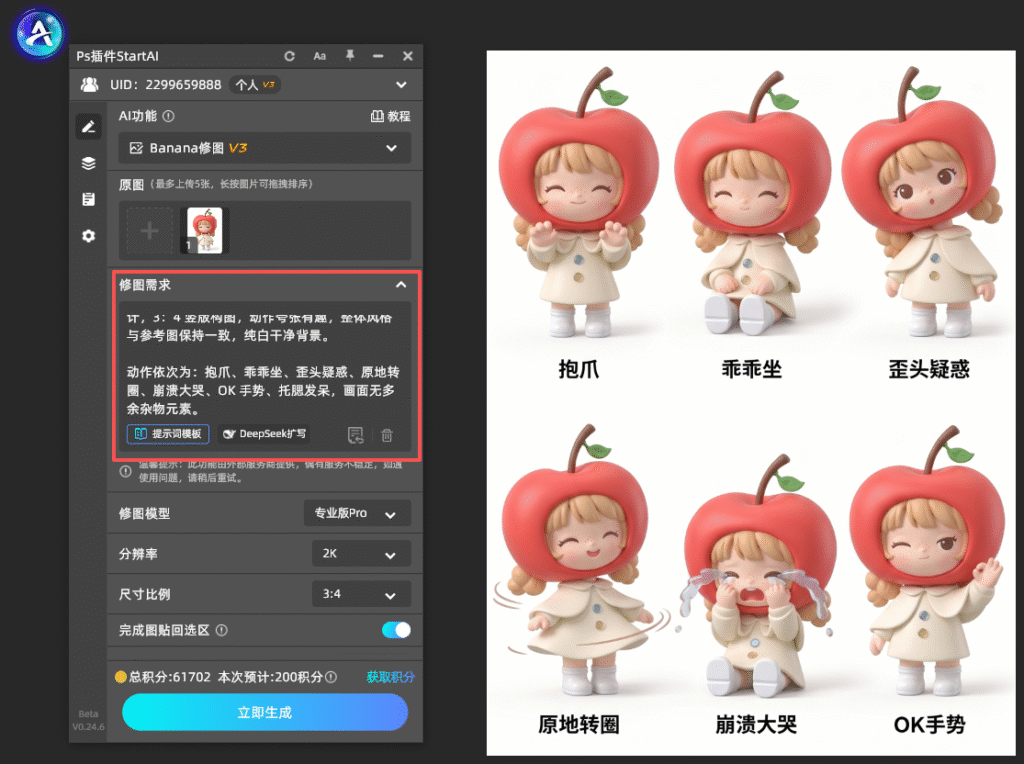This screenshot has width=1024, height=764.
Task: Click the 原地转圈 caption in result image
Action: [579, 724]
